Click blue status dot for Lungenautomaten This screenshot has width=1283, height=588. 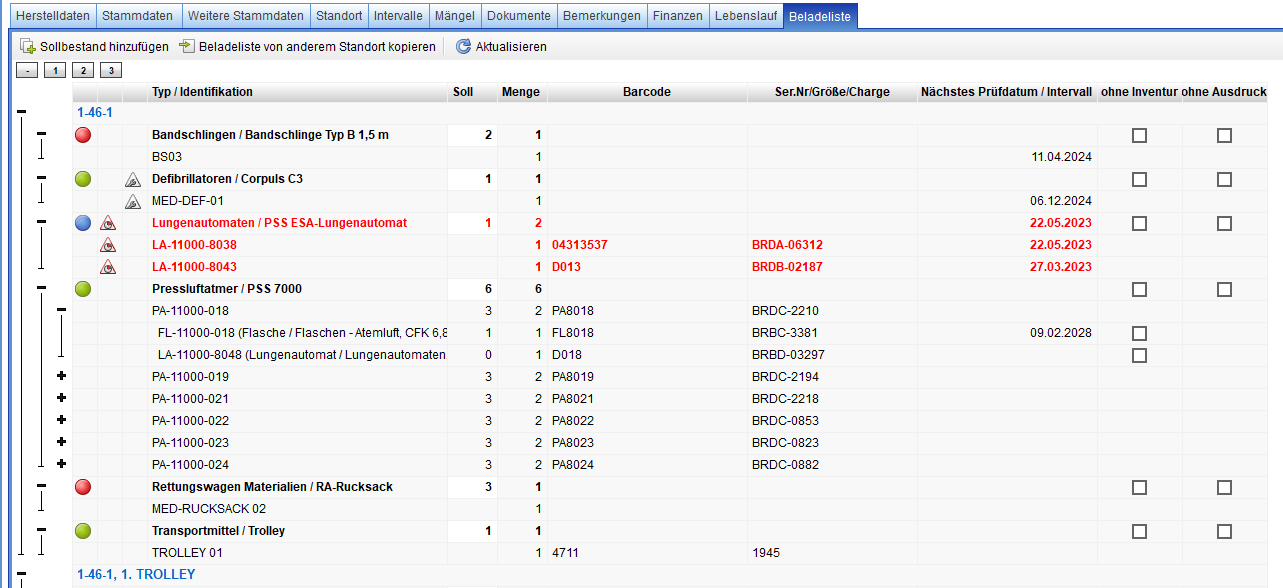pos(83,223)
